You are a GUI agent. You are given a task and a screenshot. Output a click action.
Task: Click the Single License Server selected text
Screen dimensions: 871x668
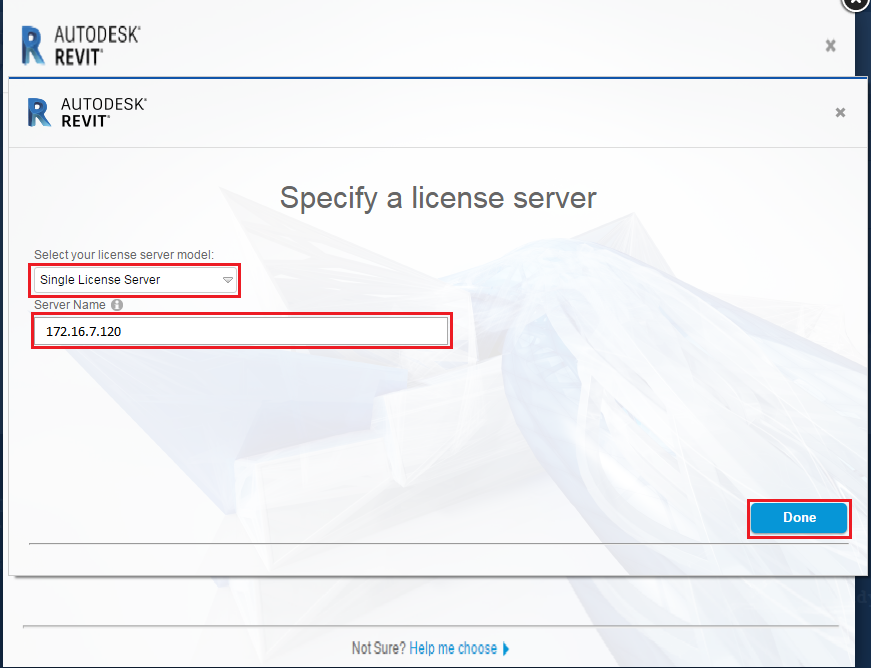(100, 280)
